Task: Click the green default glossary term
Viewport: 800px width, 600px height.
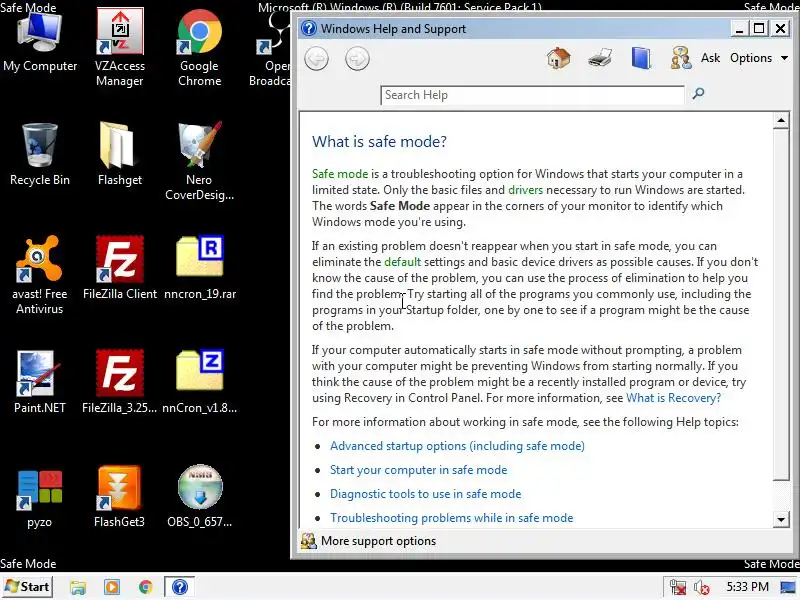Action: click(x=403, y=262)
